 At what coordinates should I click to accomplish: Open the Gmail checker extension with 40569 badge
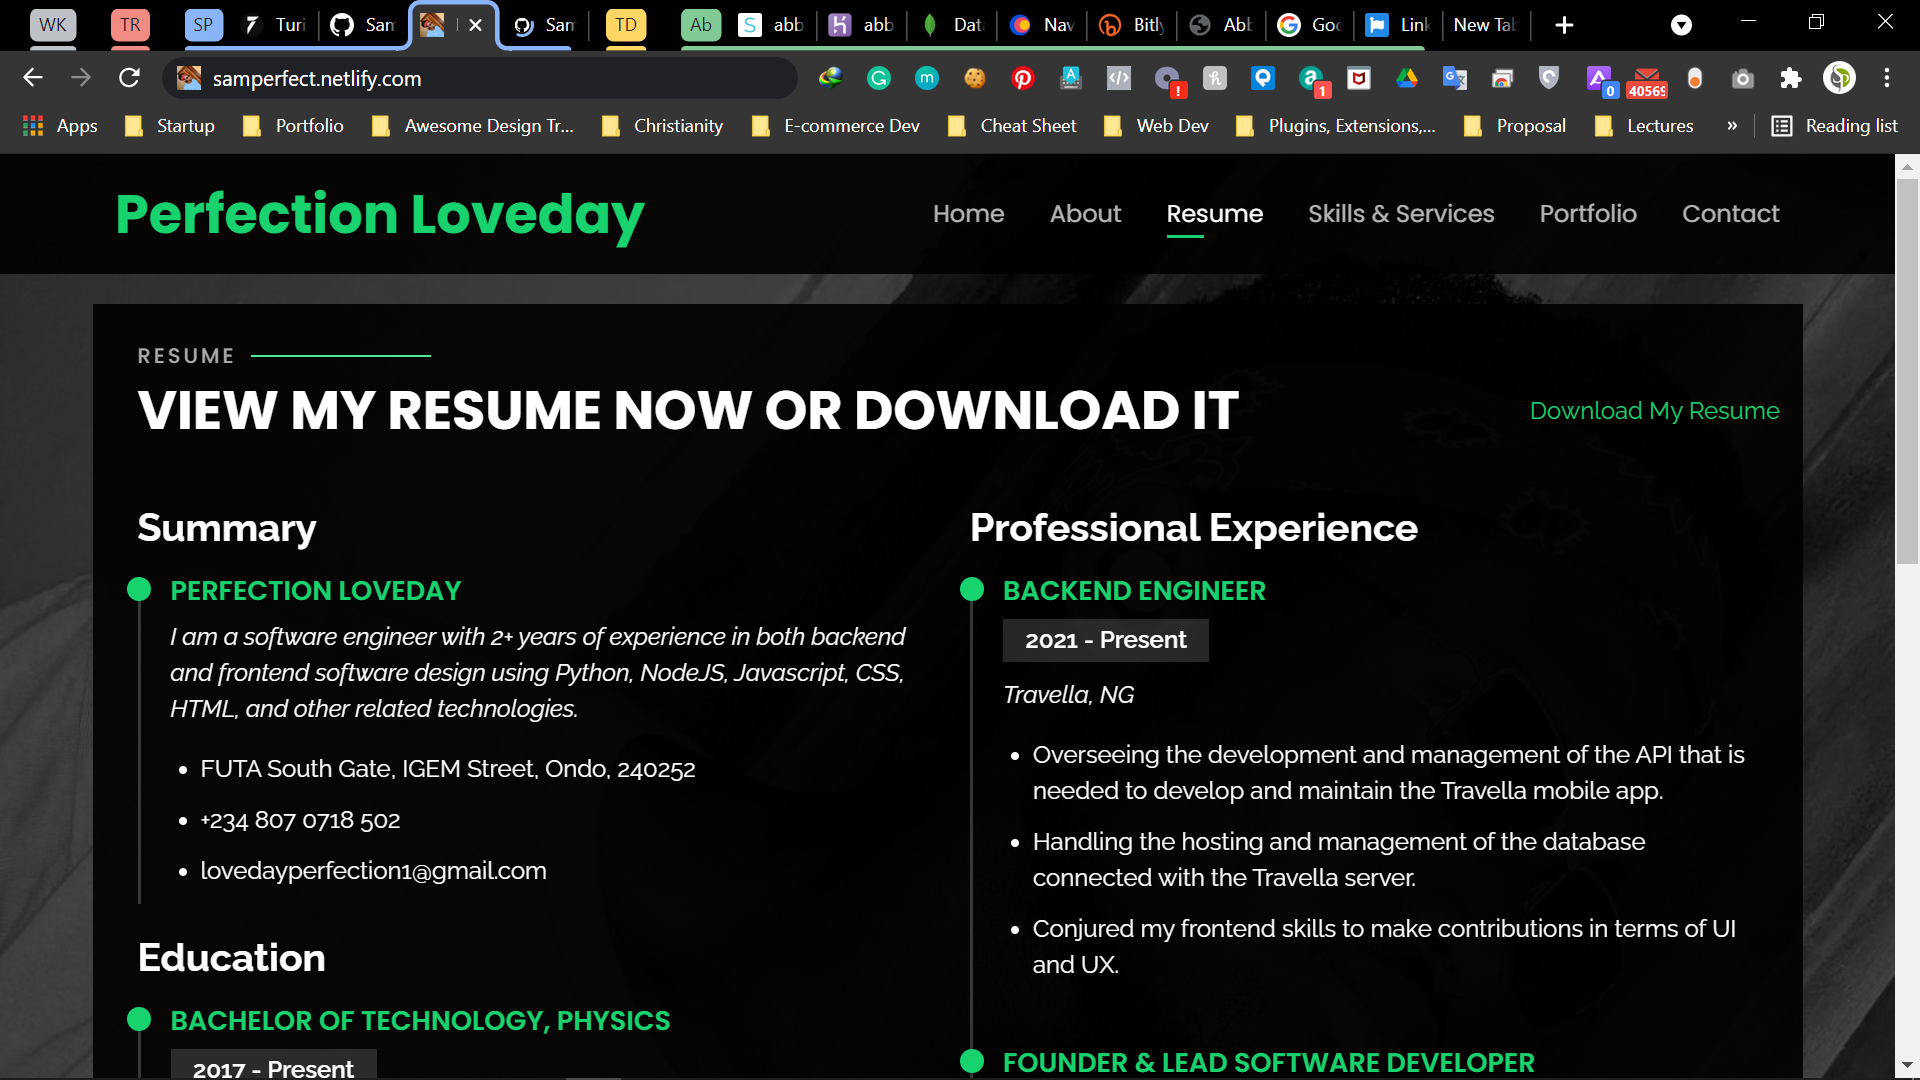[1647, 80]
